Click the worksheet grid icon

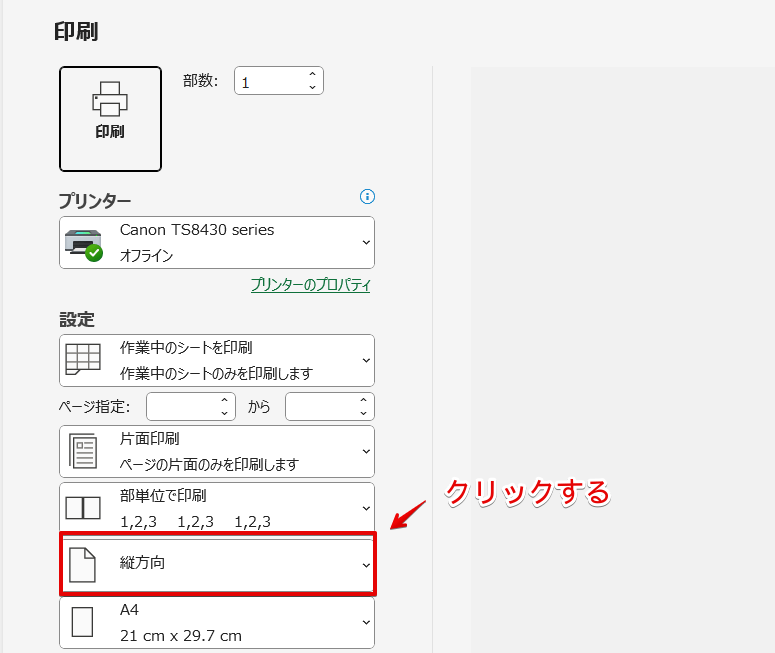tap(83, 359)
